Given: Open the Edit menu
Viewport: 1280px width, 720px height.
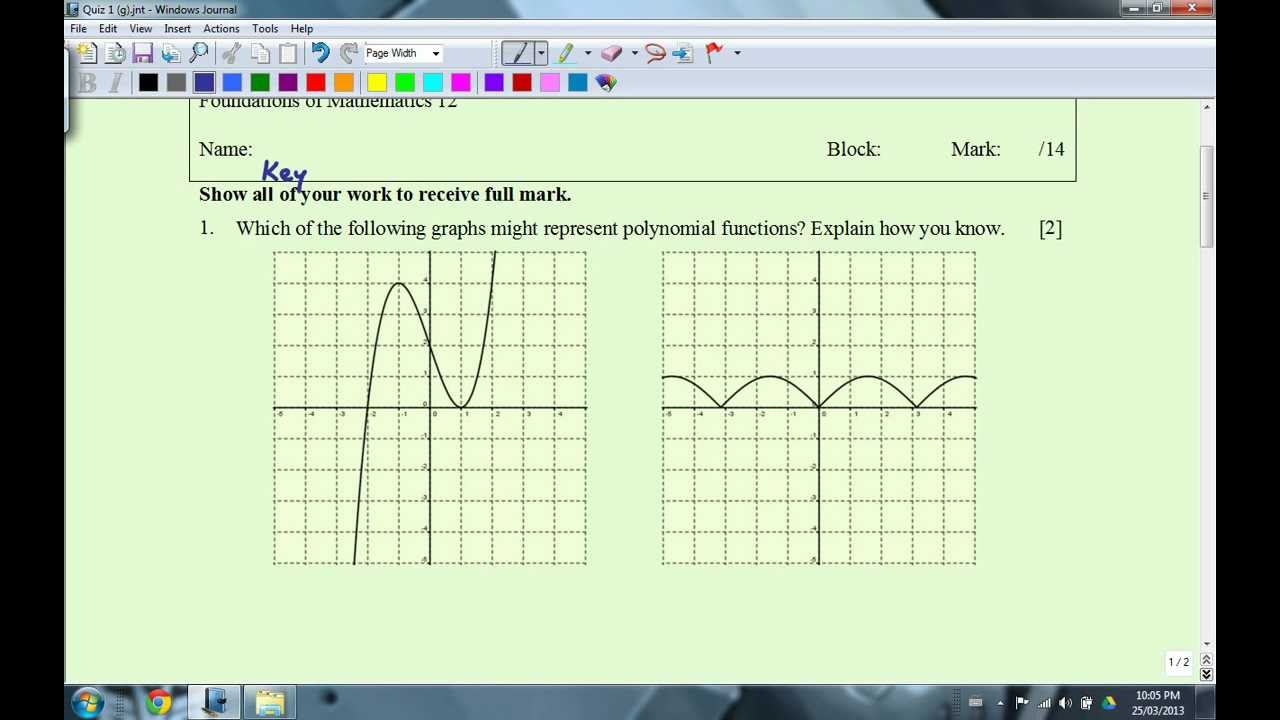Looking at the screenshot, I should [x=108, y=29].
